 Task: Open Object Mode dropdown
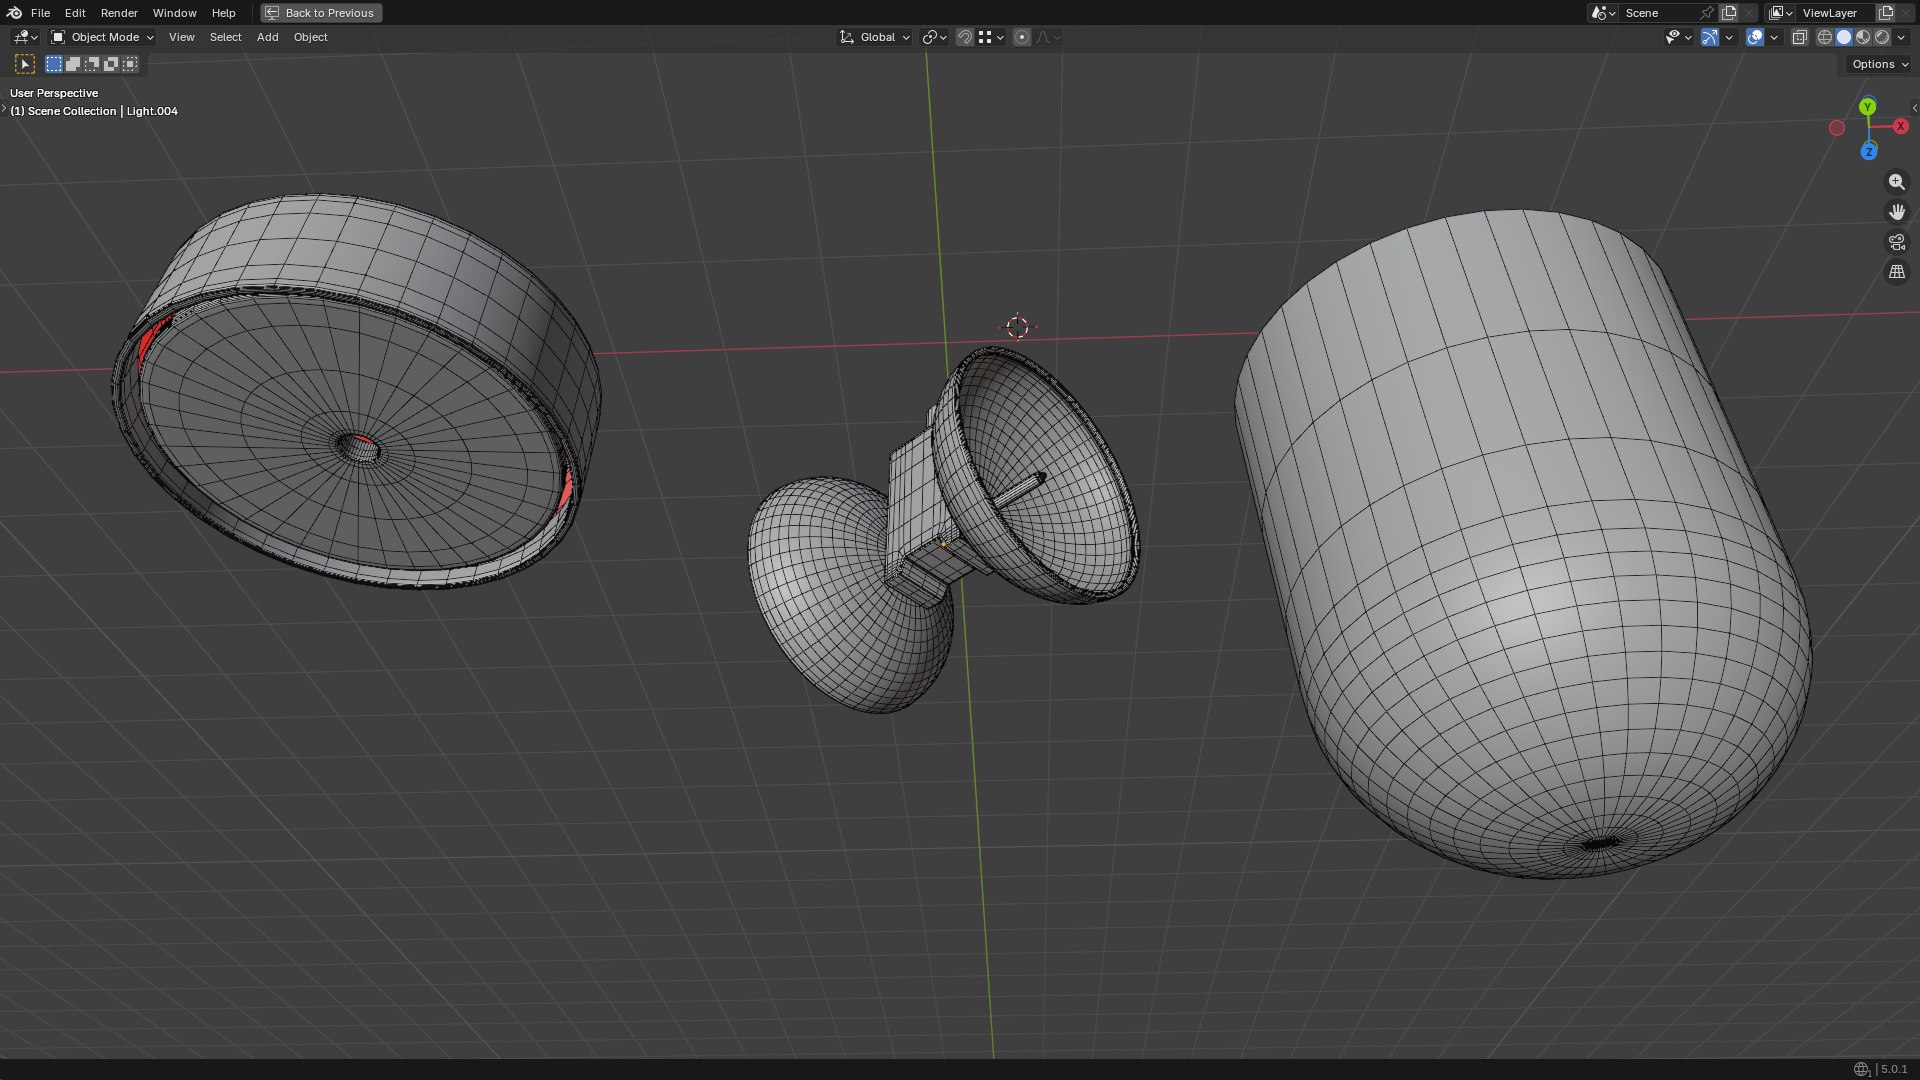point(102,37)
